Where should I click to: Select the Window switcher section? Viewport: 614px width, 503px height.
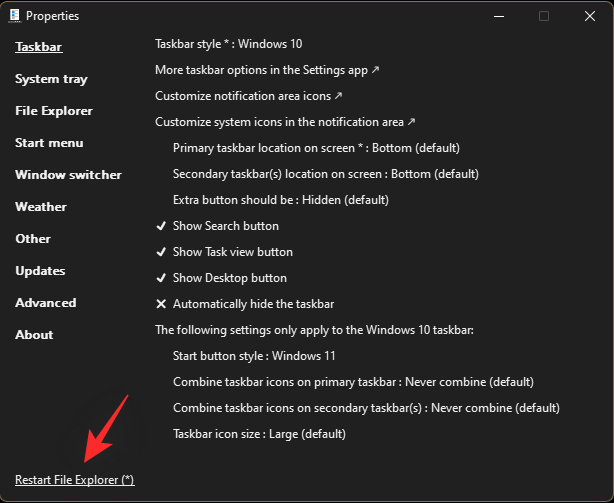68,175
